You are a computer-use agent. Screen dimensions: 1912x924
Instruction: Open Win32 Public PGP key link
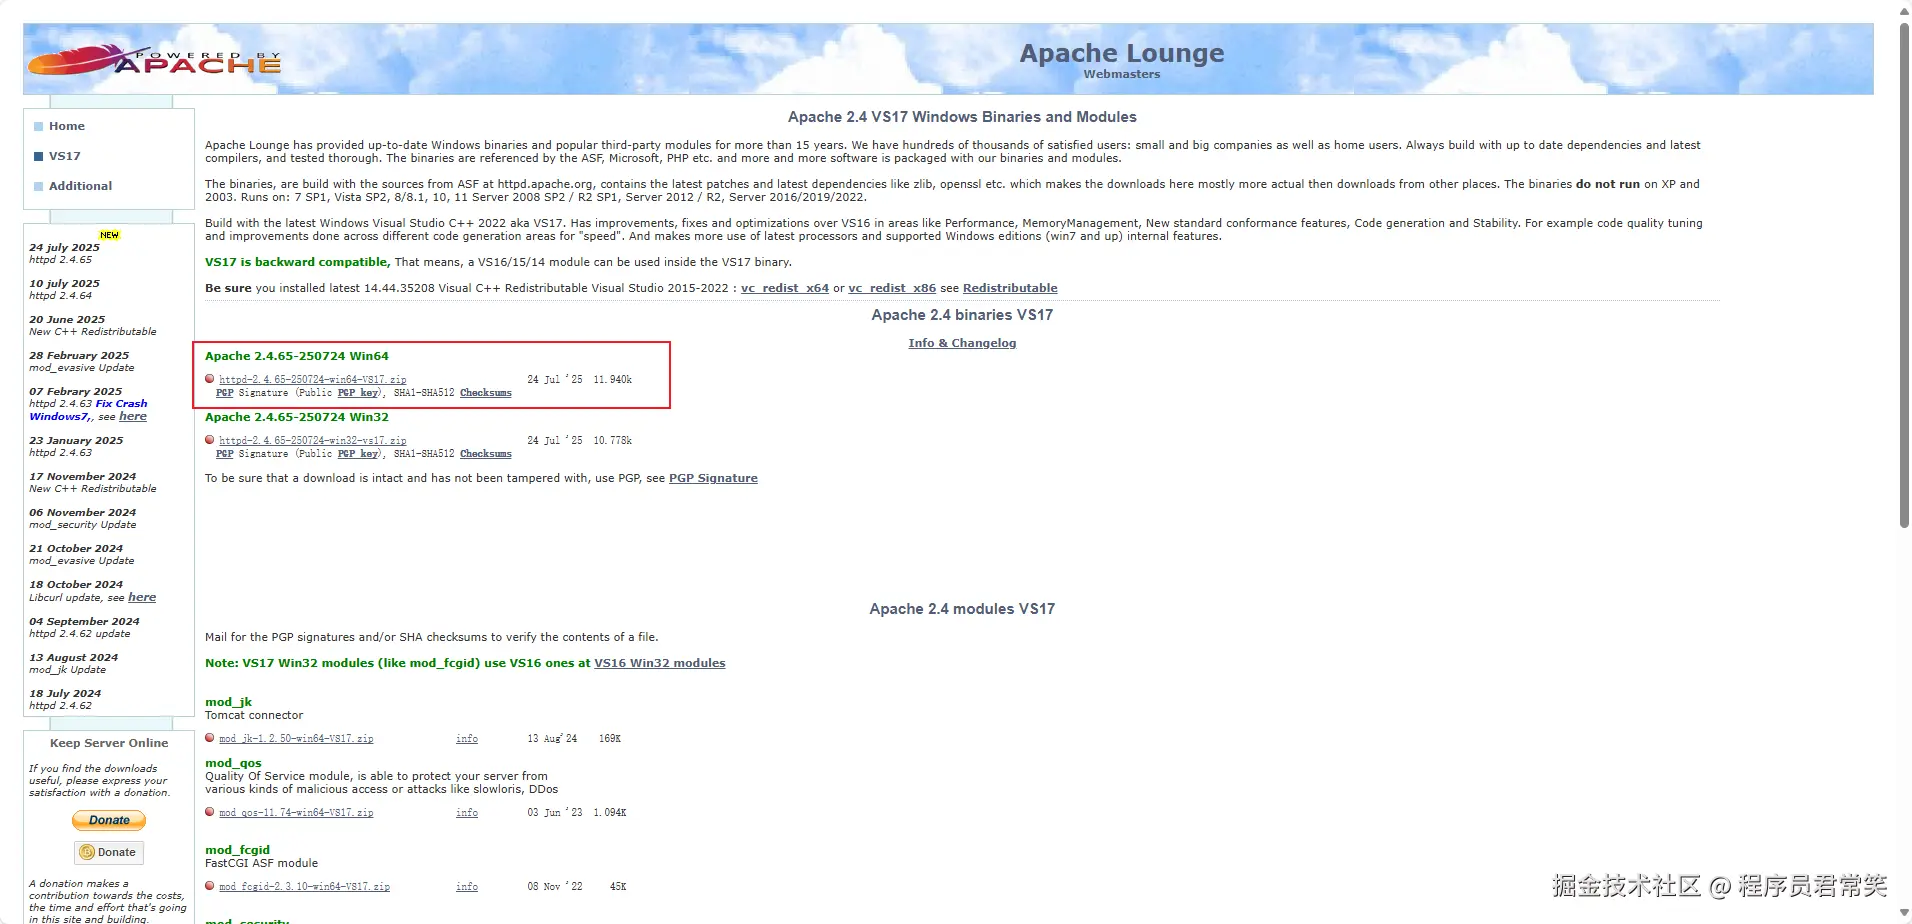click(x=358, y=454)
